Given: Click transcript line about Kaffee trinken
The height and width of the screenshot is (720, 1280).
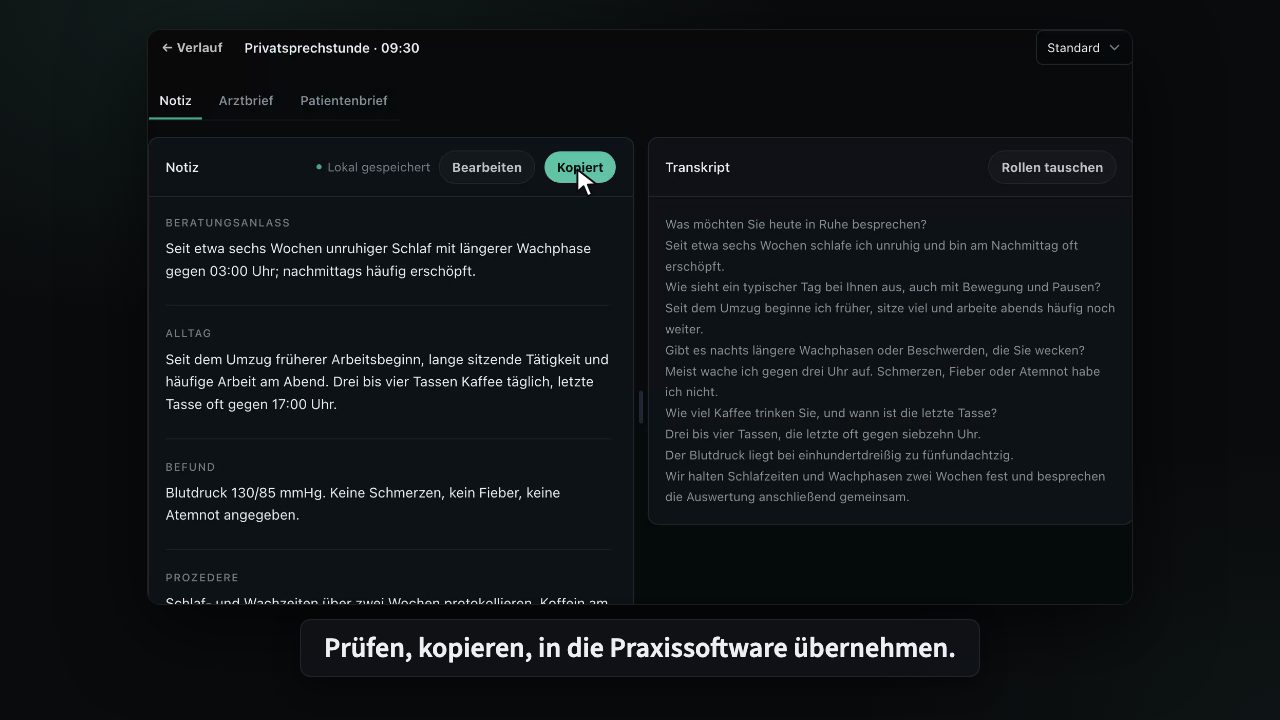Looking at the screenshot, I should click(x=831, y=413).
